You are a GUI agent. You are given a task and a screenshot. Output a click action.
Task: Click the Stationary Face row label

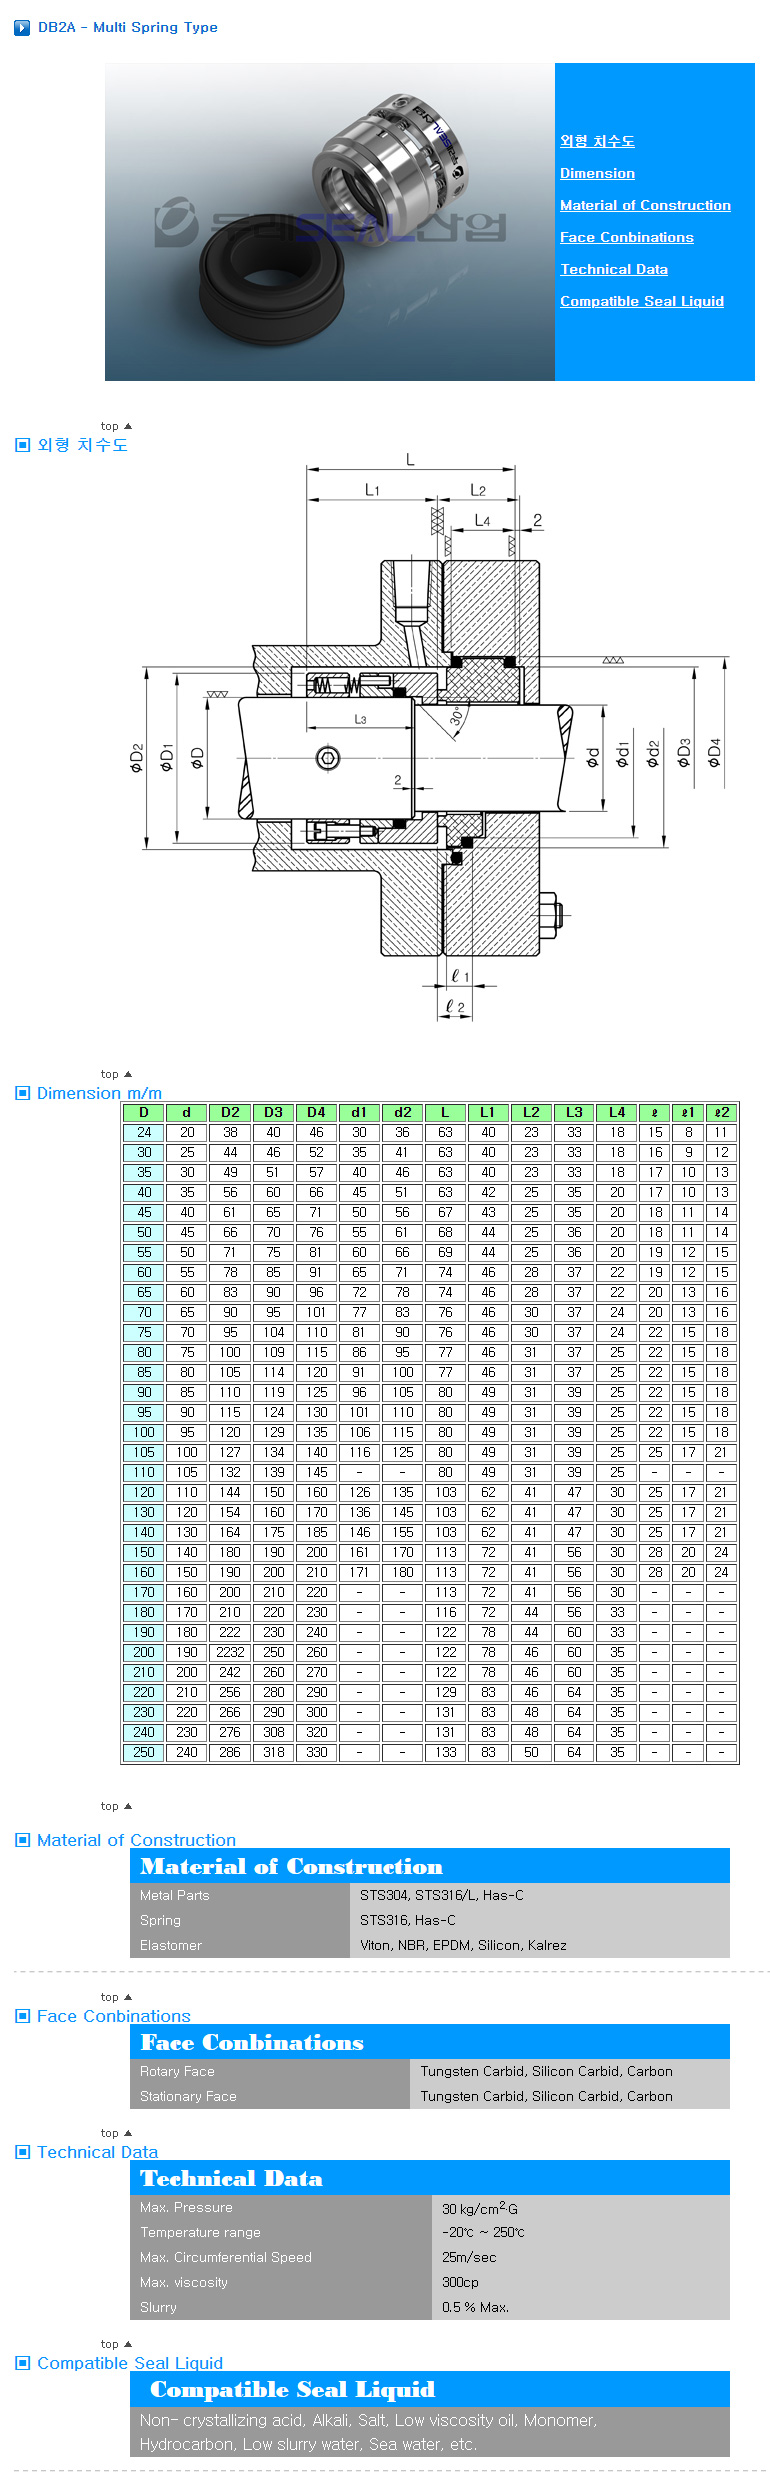point(188,2096)
